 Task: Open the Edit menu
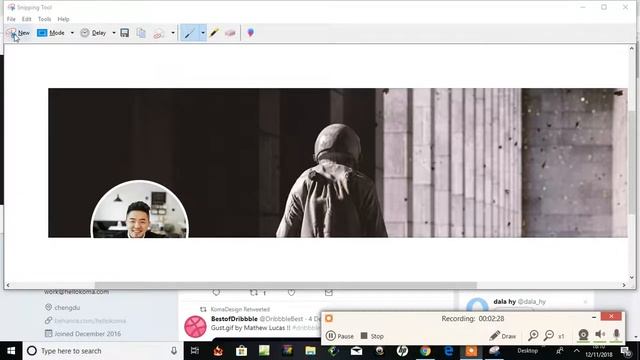click(x=27, y=19)
